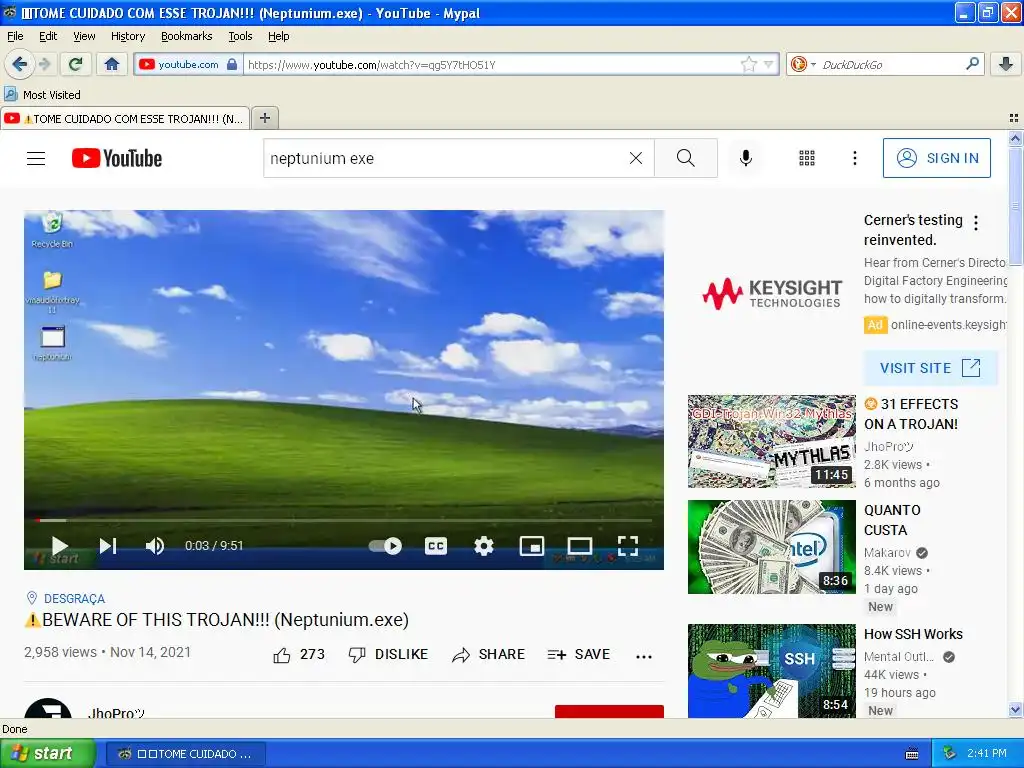
Task: Toggle closed captions CC button
Action: [x=436, y=546]
